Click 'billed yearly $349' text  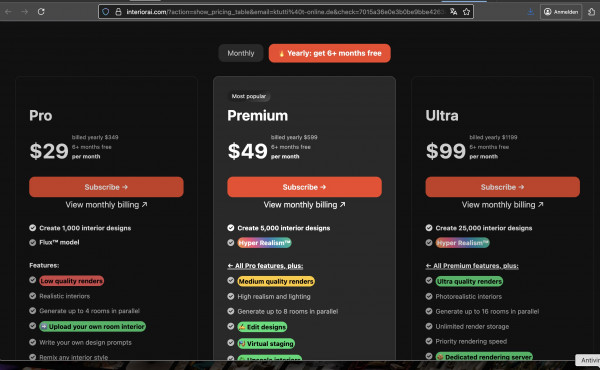click(95, 137)
